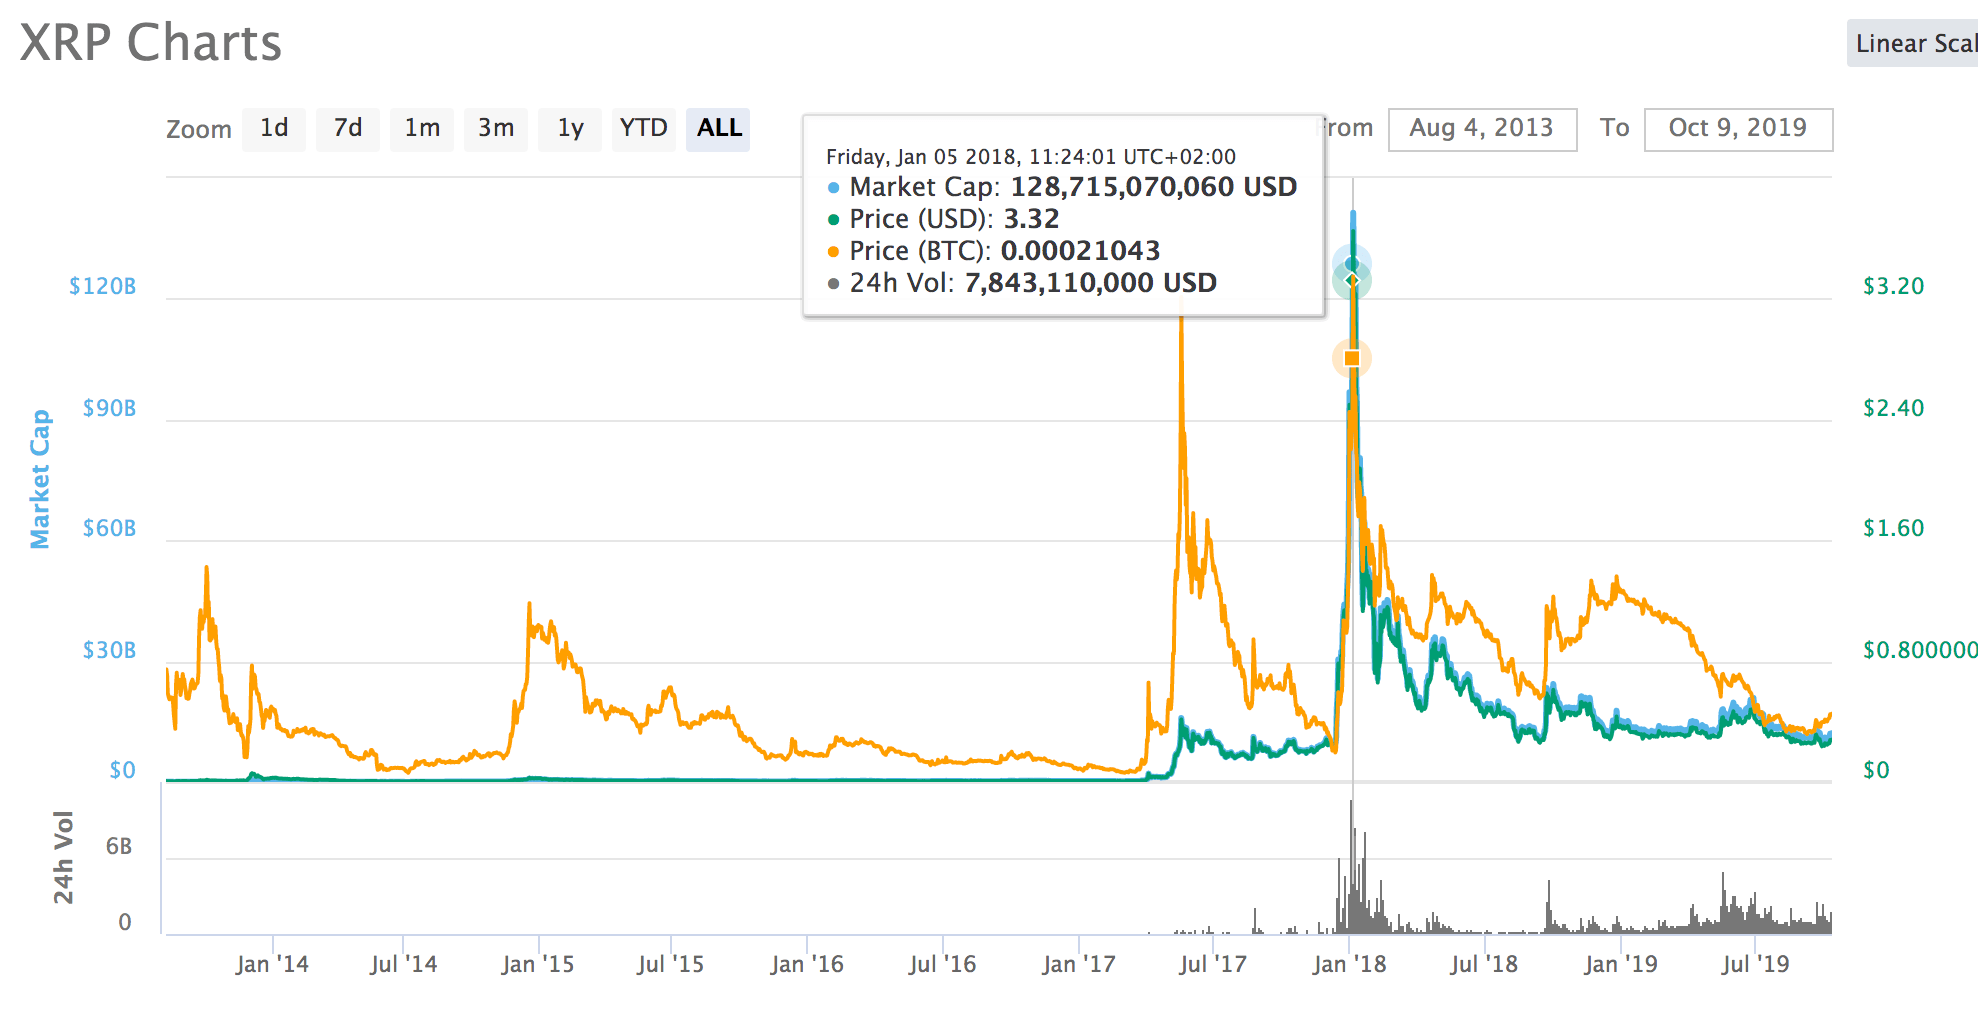1978x1012 pixels.
Task: Select the YTD zoom range
Action: click(x=643, y=129)
